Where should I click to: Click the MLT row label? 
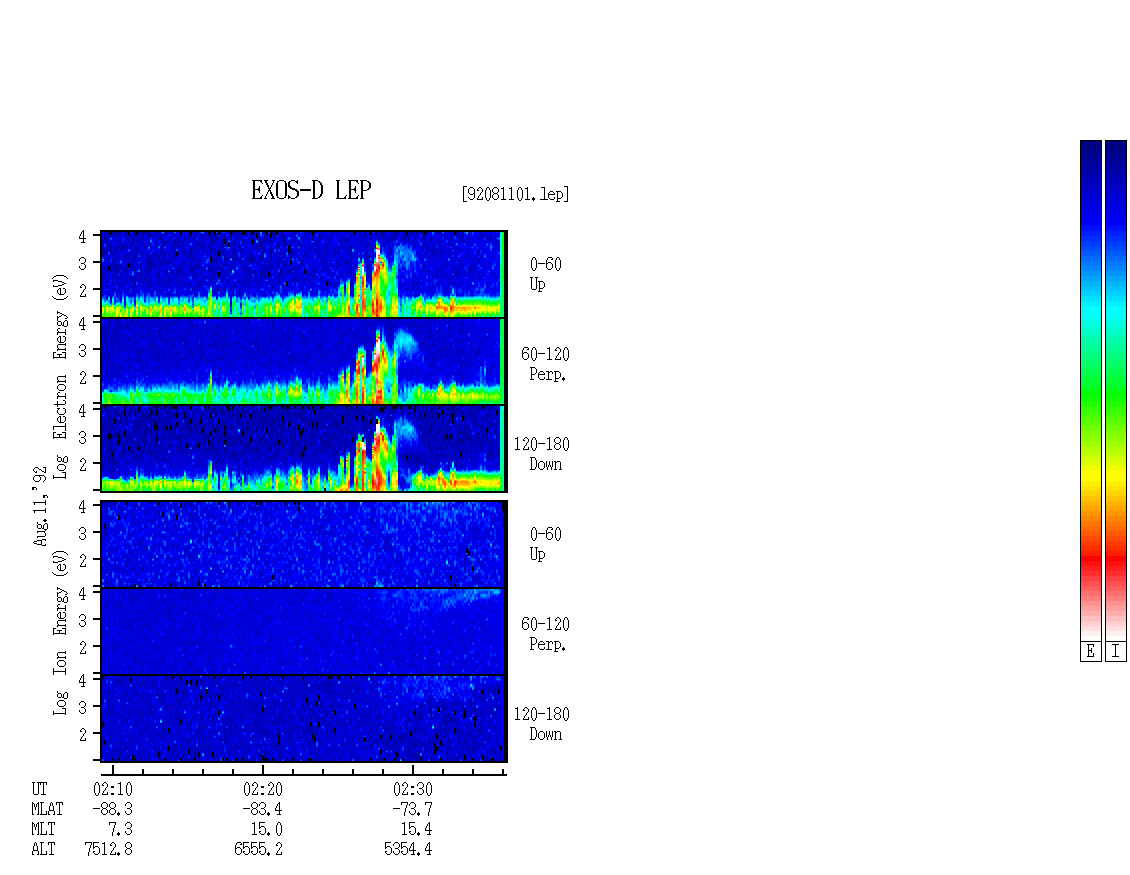point(43,830)
